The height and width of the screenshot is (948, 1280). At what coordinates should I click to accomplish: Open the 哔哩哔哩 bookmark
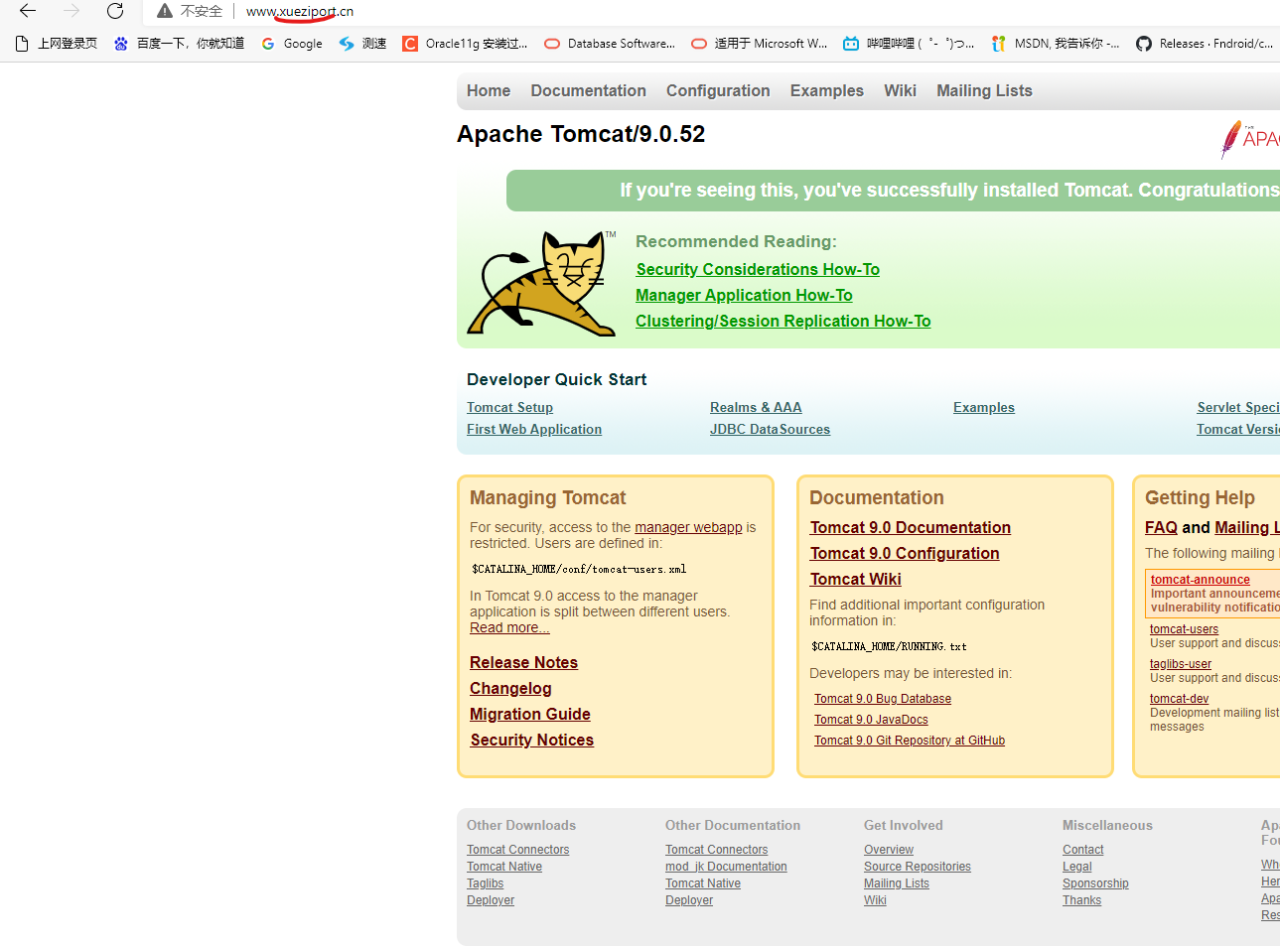click(x=909, y=43)
